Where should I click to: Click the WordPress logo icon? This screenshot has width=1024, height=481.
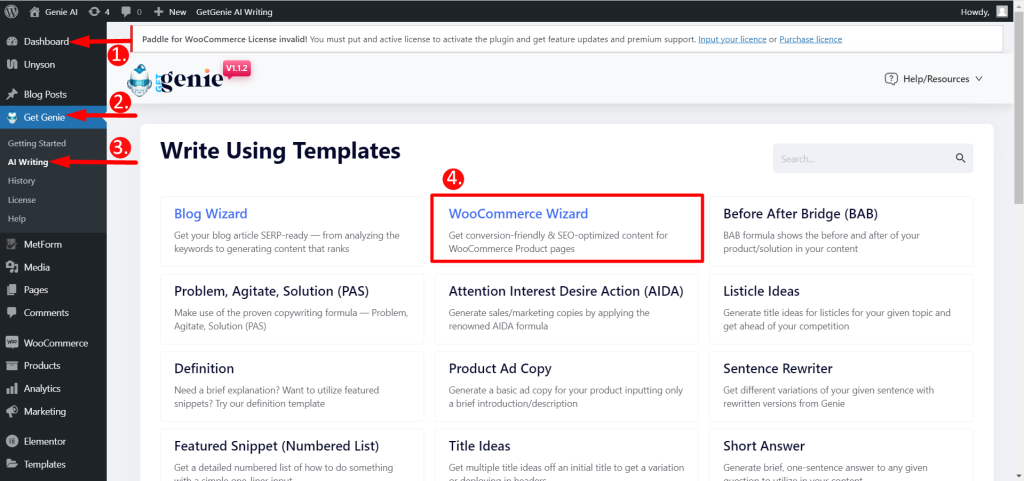pos(12,12)
